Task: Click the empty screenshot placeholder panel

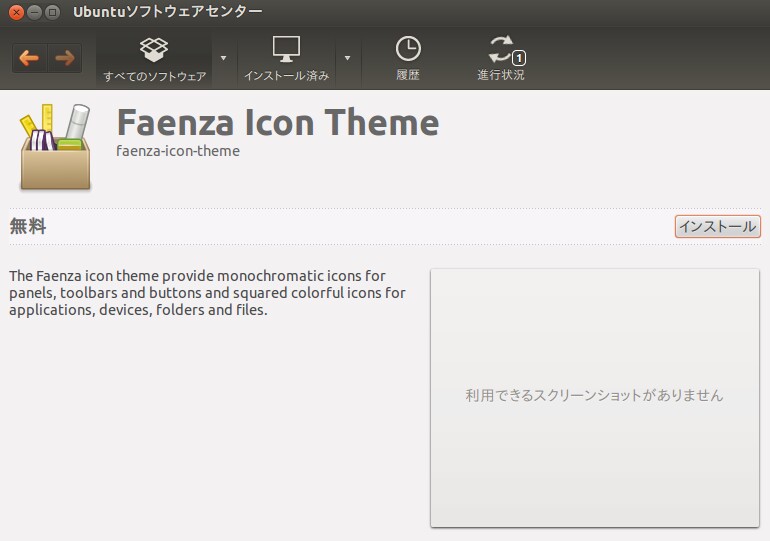Action: [x=595, y=398]
